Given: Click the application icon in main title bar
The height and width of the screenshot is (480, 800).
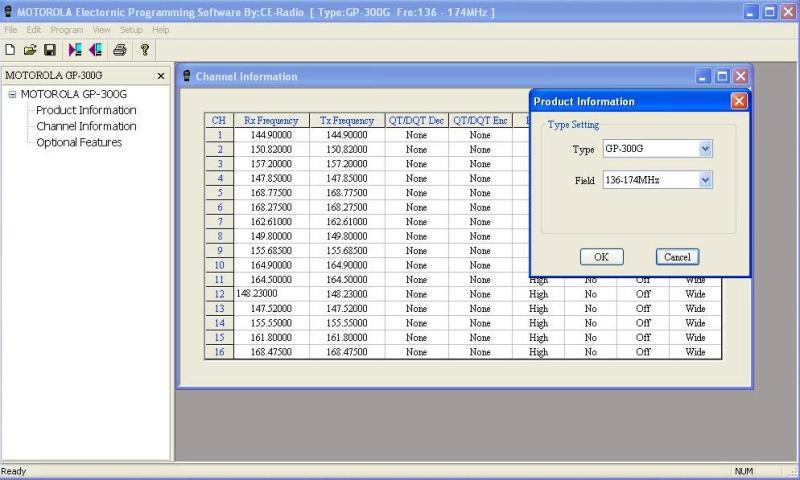Looking at the screenshot, I should coord(8,12).
